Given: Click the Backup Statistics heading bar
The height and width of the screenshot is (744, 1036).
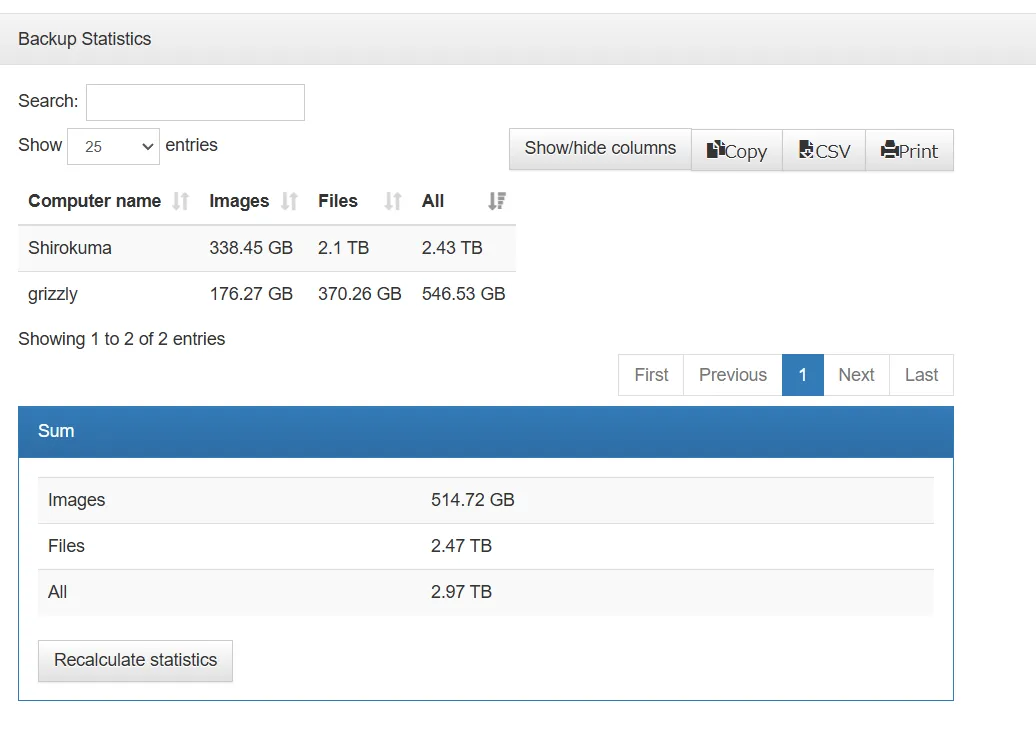Looking at the screenshot, I should pos(517,40).
